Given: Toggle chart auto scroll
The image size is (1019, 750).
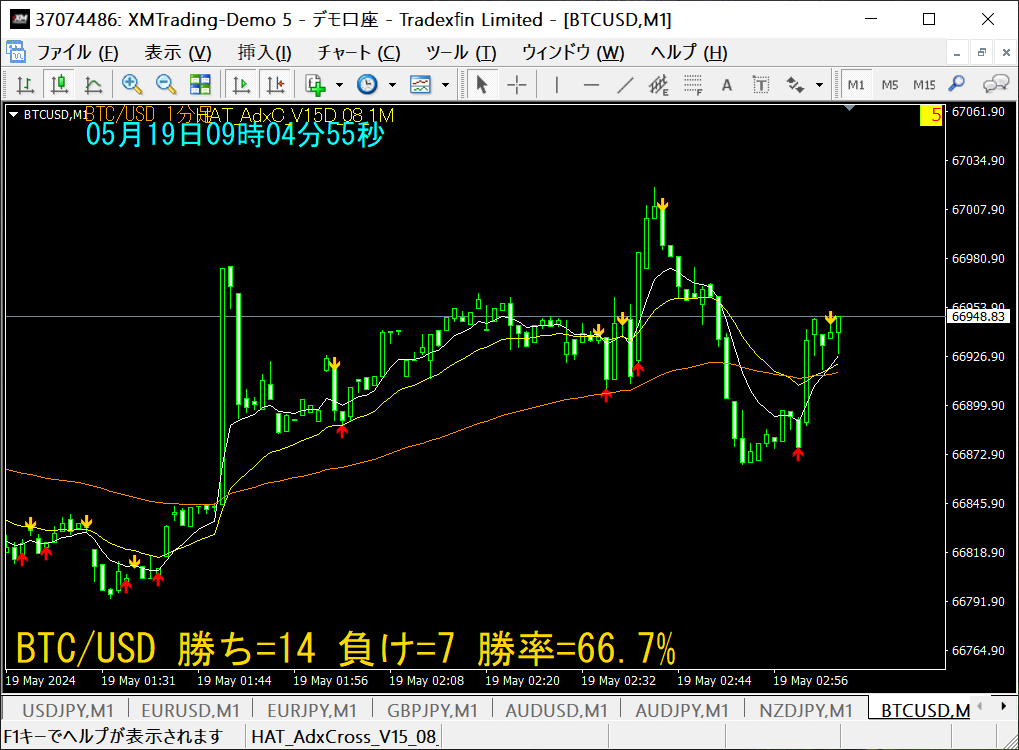Looking at the screenshot, I should [x=242, y=84].
